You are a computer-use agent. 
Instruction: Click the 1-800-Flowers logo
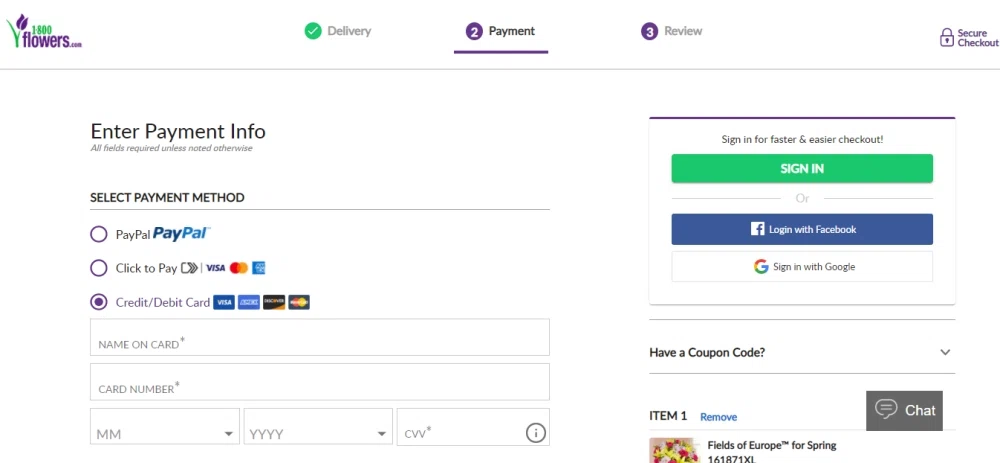click(x=43, y=32)
